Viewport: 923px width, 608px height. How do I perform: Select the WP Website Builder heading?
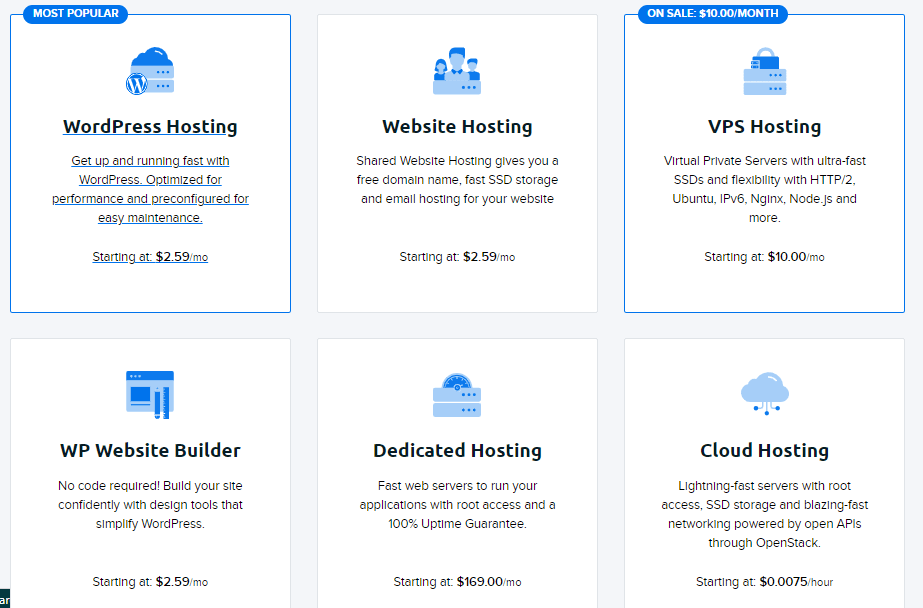[150, 450]
